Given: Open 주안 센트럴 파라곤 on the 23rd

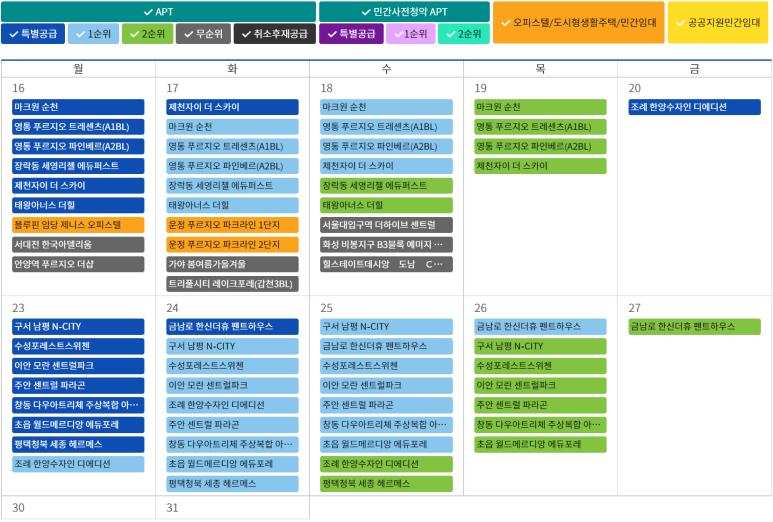Looking at the screenshot, I should pyautogui.click(x=78, y=385).
